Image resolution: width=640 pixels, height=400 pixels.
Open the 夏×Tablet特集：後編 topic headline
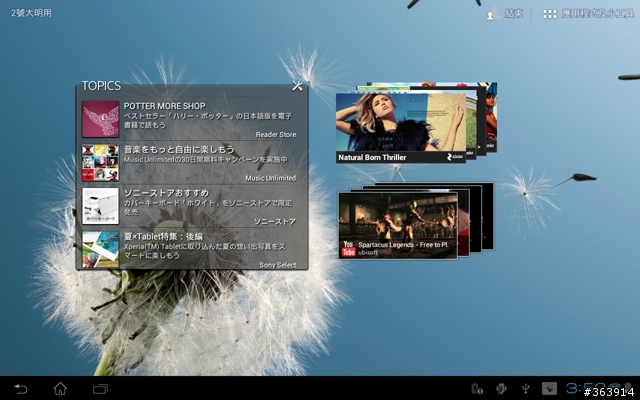(x=163, y=236)
